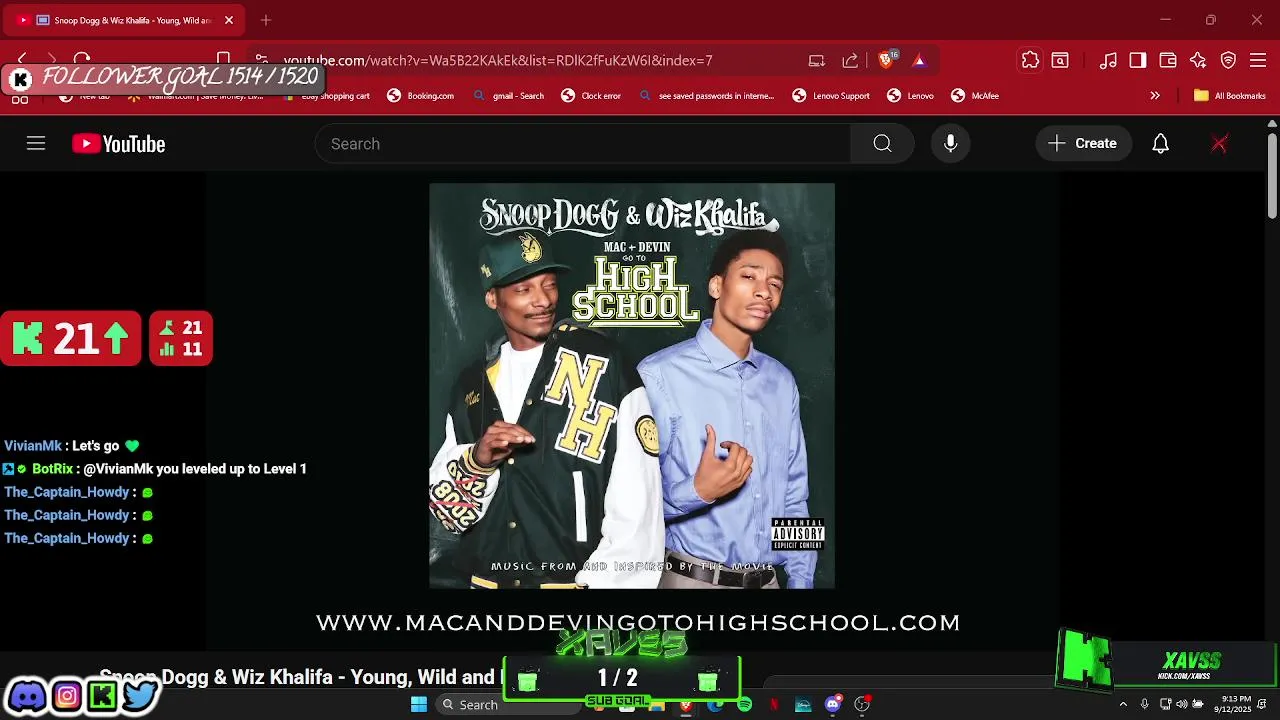Click the address bar URL
This screenshot has height=720, width=1280.
pos(498,60)
